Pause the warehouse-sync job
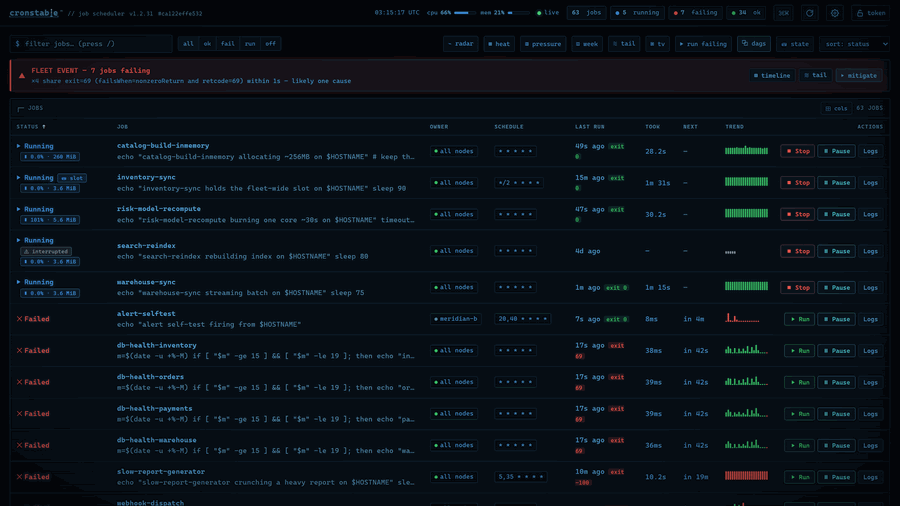The width and height of the screenshot is (900, 506). pyautogui.click(x=836, y=287)
